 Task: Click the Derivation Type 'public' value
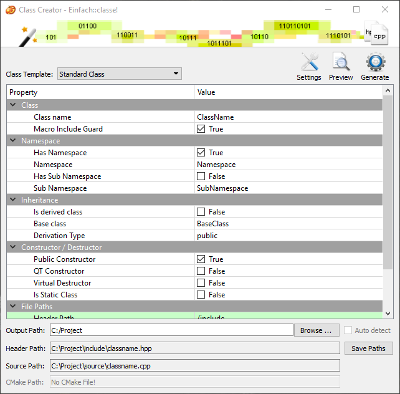(288, 235)
